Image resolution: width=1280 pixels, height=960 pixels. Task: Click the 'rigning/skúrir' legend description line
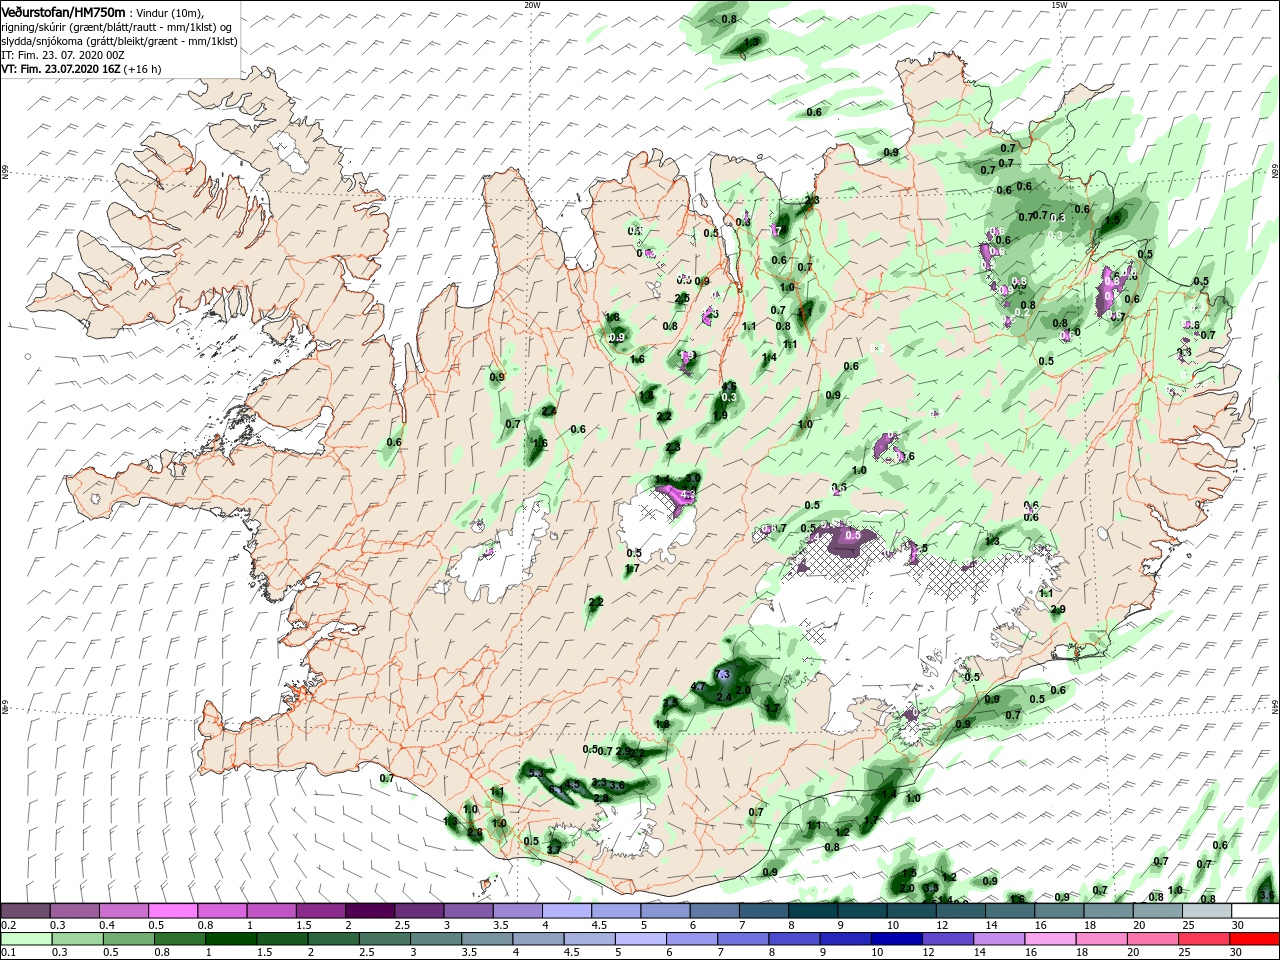117,27
